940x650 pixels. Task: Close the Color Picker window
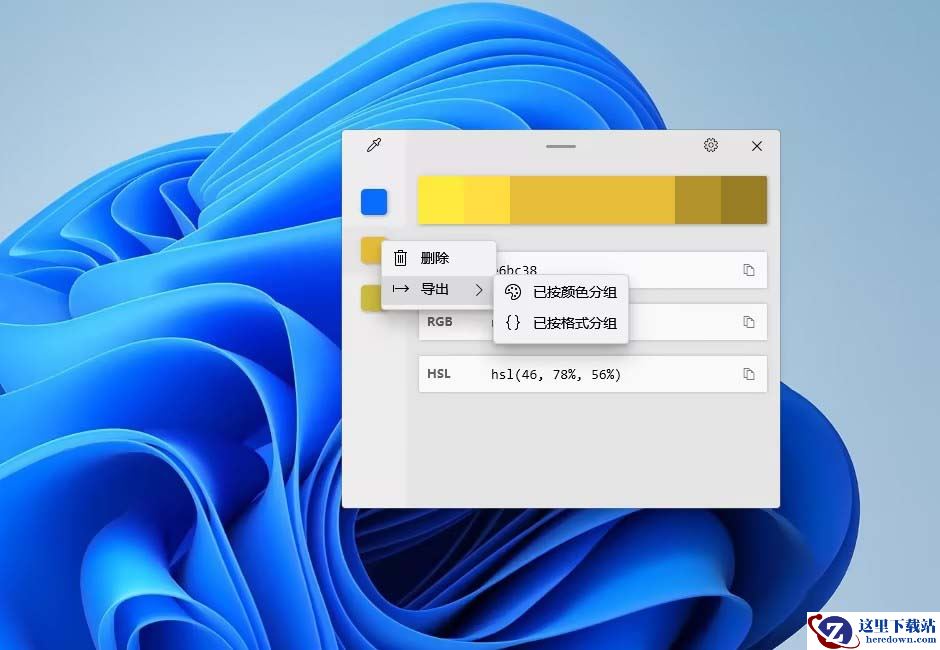(757, 146)
